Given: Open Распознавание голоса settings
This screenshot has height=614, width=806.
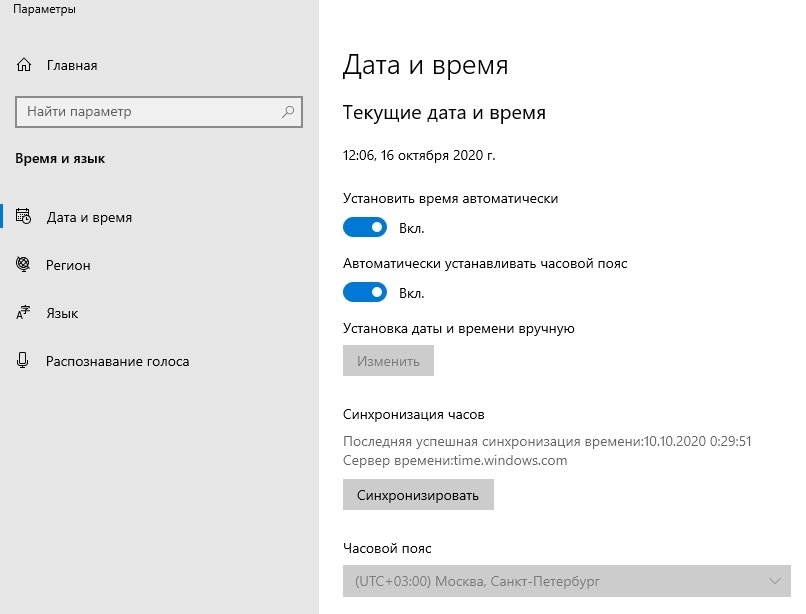Looking at the screenshot, I should (x=117, y=361).
